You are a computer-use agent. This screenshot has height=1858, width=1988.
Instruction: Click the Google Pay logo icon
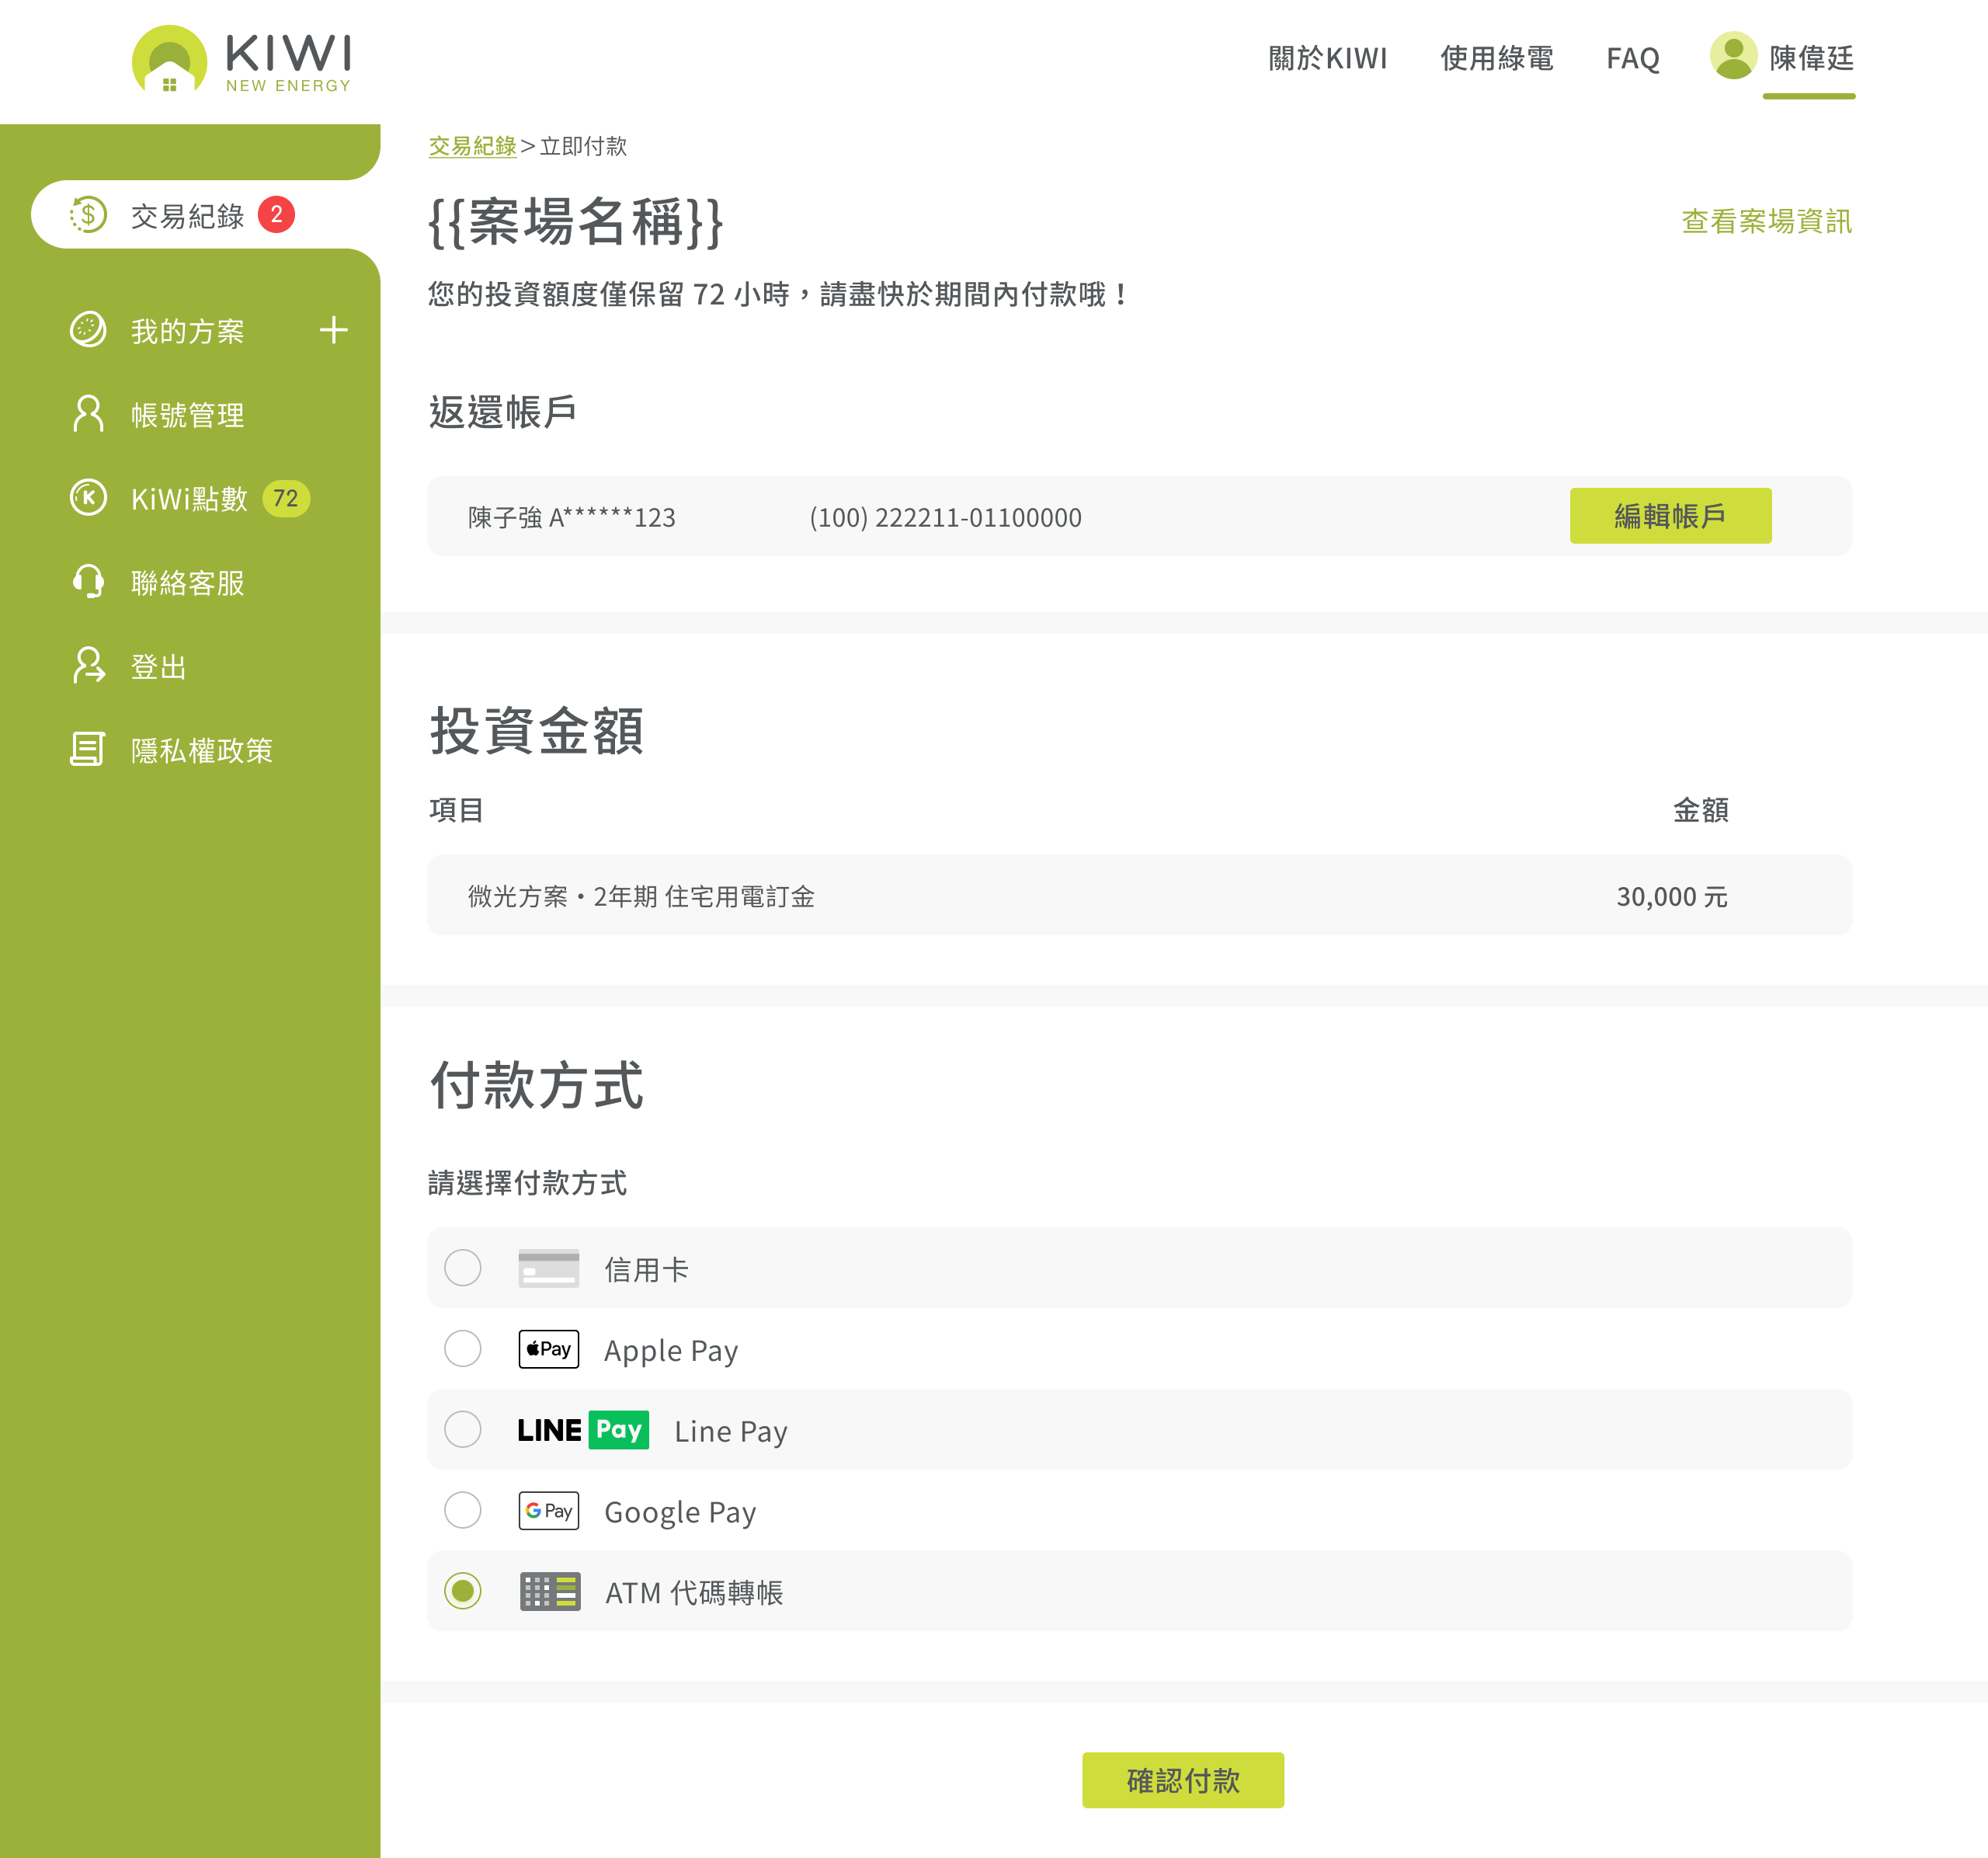(x=549, y=1511)
